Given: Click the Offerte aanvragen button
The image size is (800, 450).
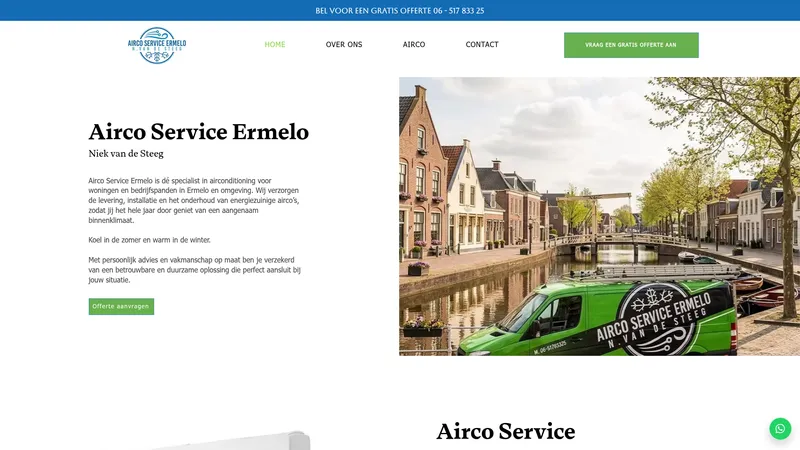Looking at the screenshot, I should [x=121, y=306].
